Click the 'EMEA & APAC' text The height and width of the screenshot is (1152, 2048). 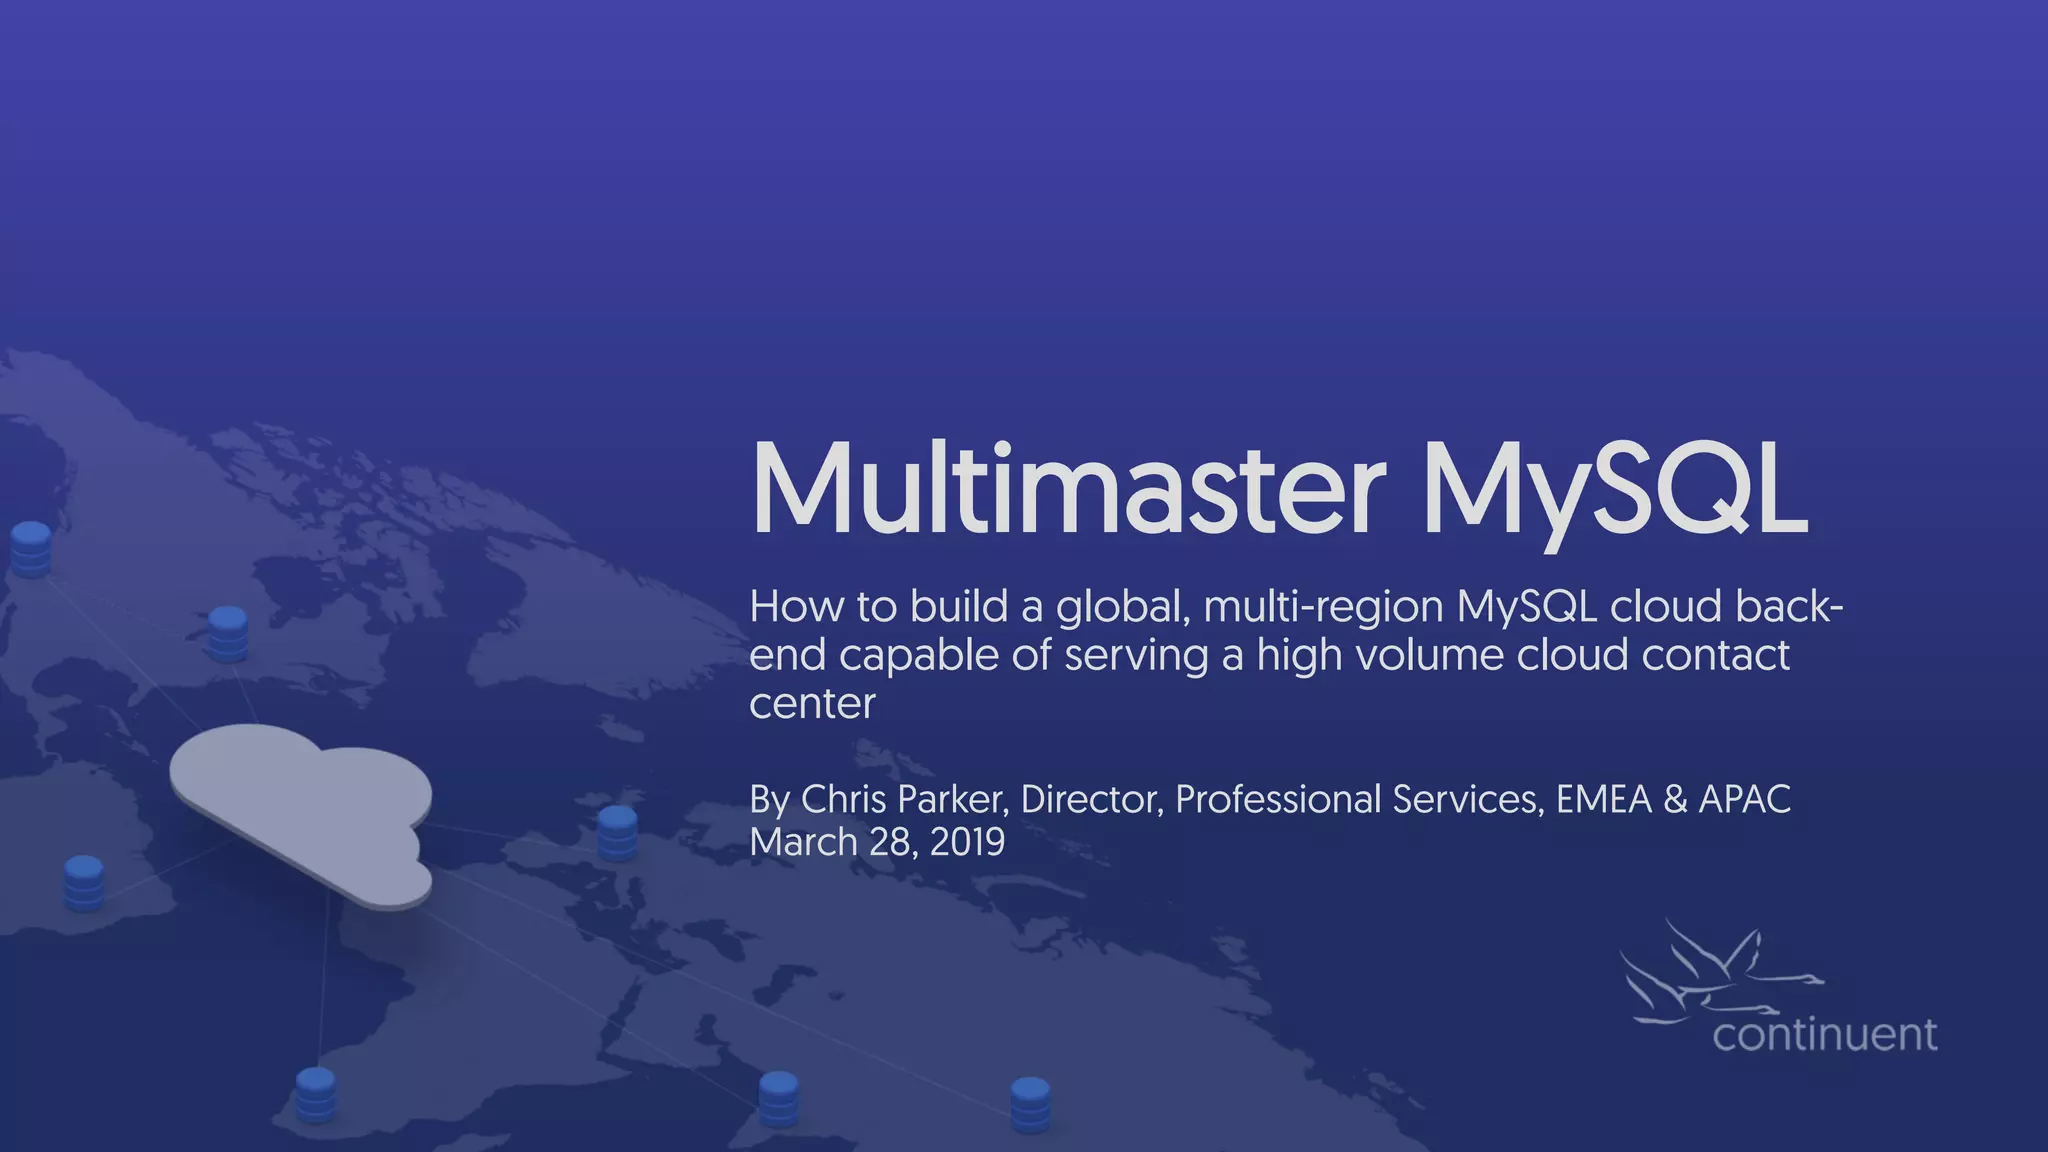coord(1673,799)
